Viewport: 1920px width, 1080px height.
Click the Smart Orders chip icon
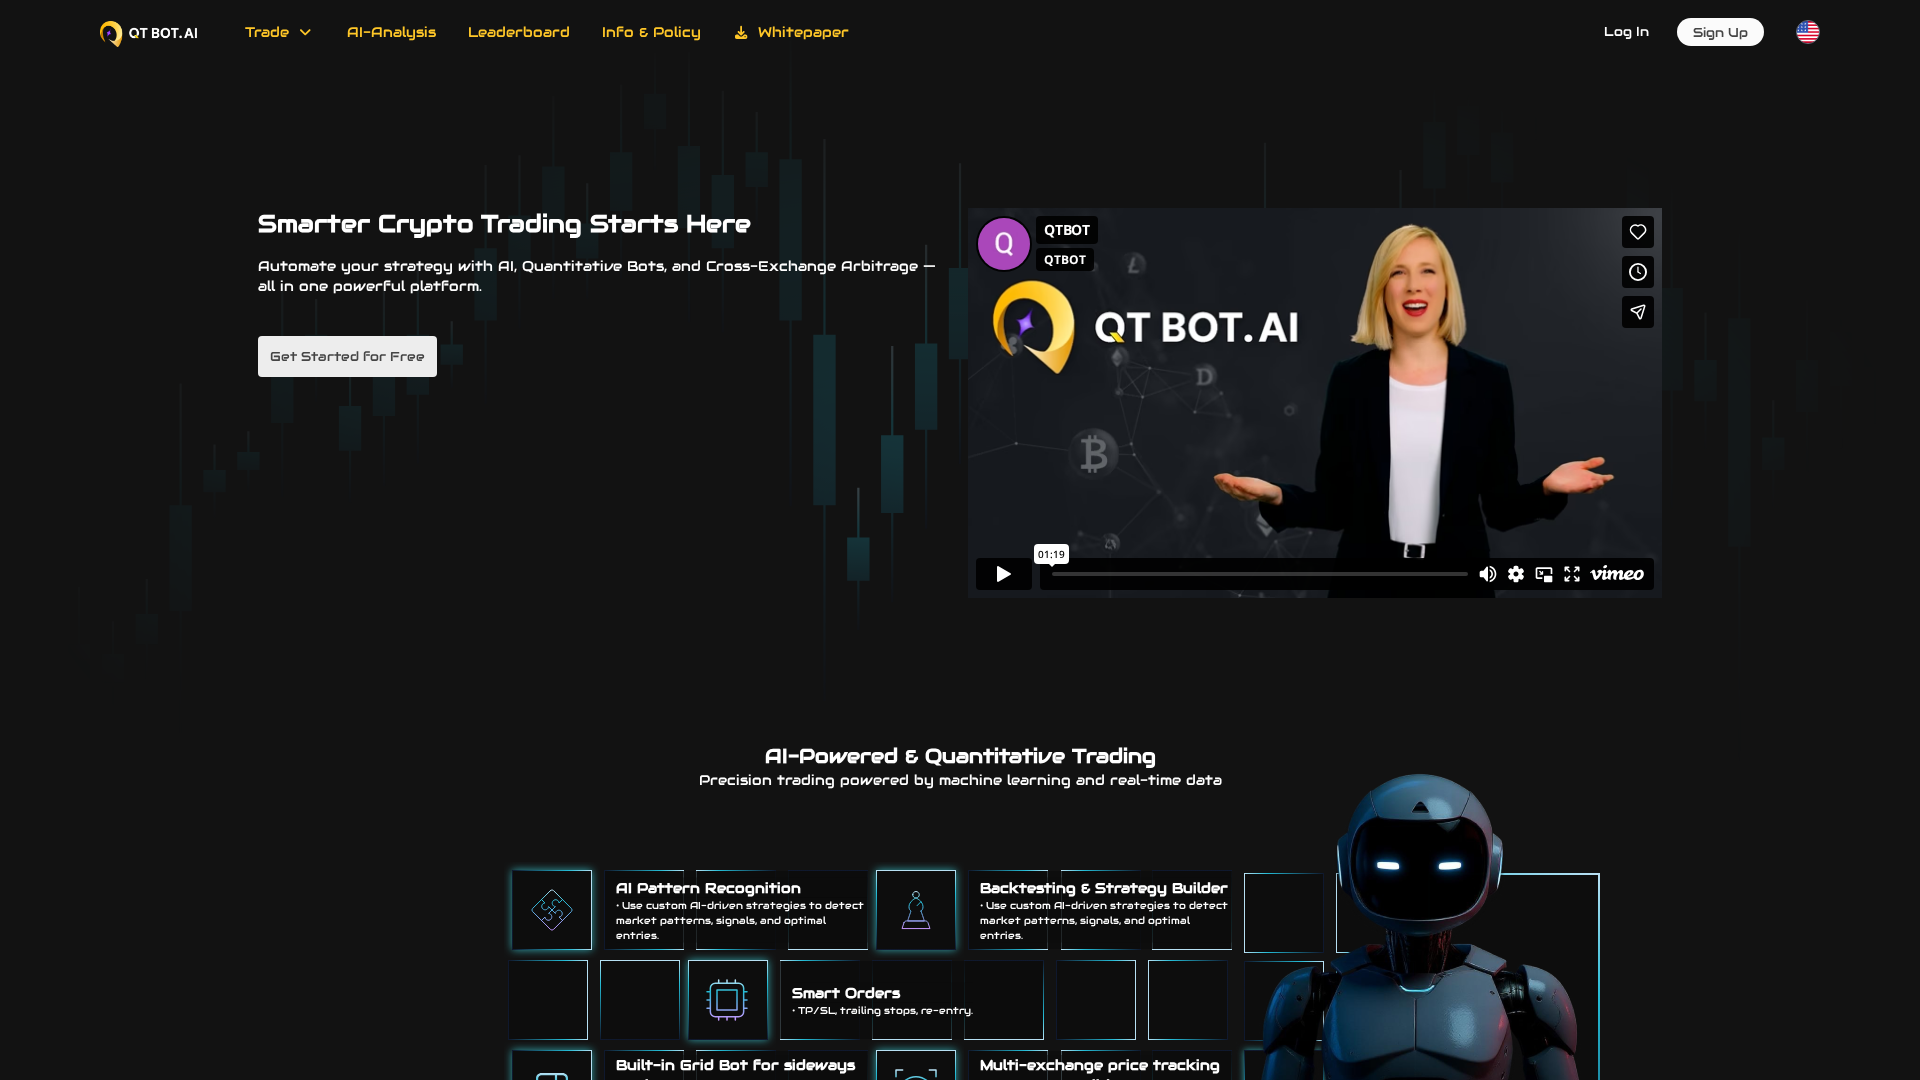click(727, 1000)
